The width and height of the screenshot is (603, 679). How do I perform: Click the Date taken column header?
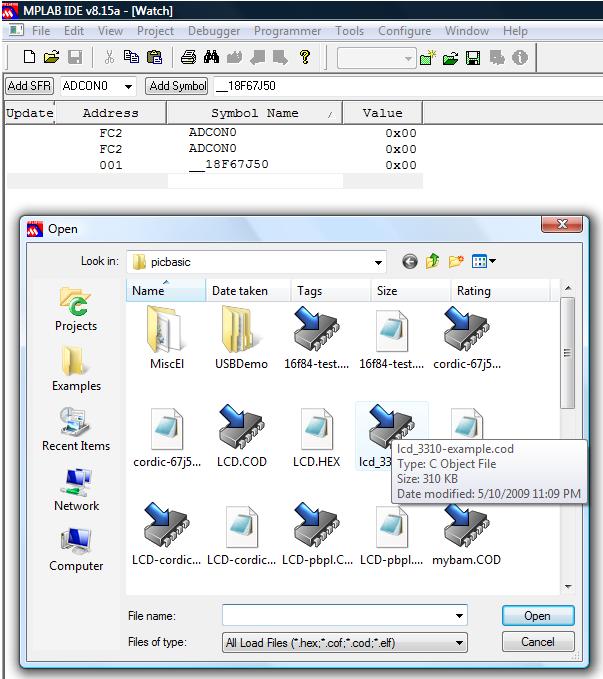[247, 291]
